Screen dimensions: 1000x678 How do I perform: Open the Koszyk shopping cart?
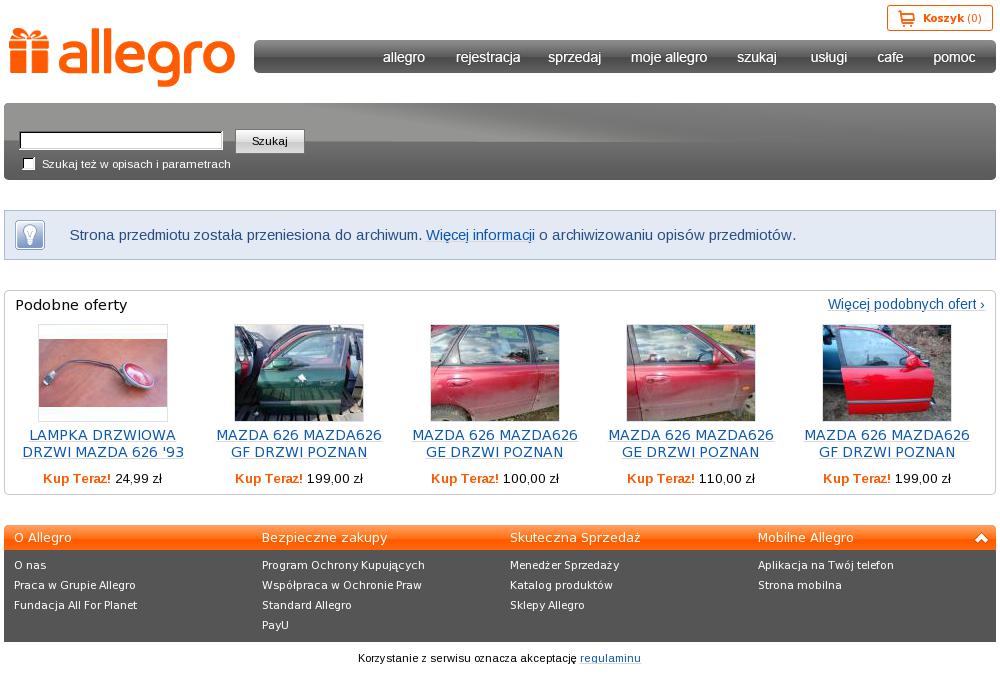coord(939,18)
